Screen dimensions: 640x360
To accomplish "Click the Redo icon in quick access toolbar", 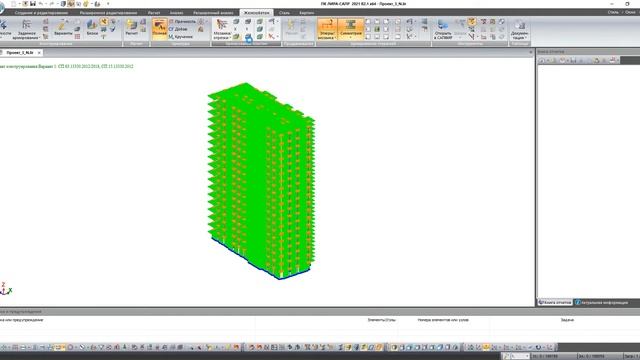I will click(51, 4).
